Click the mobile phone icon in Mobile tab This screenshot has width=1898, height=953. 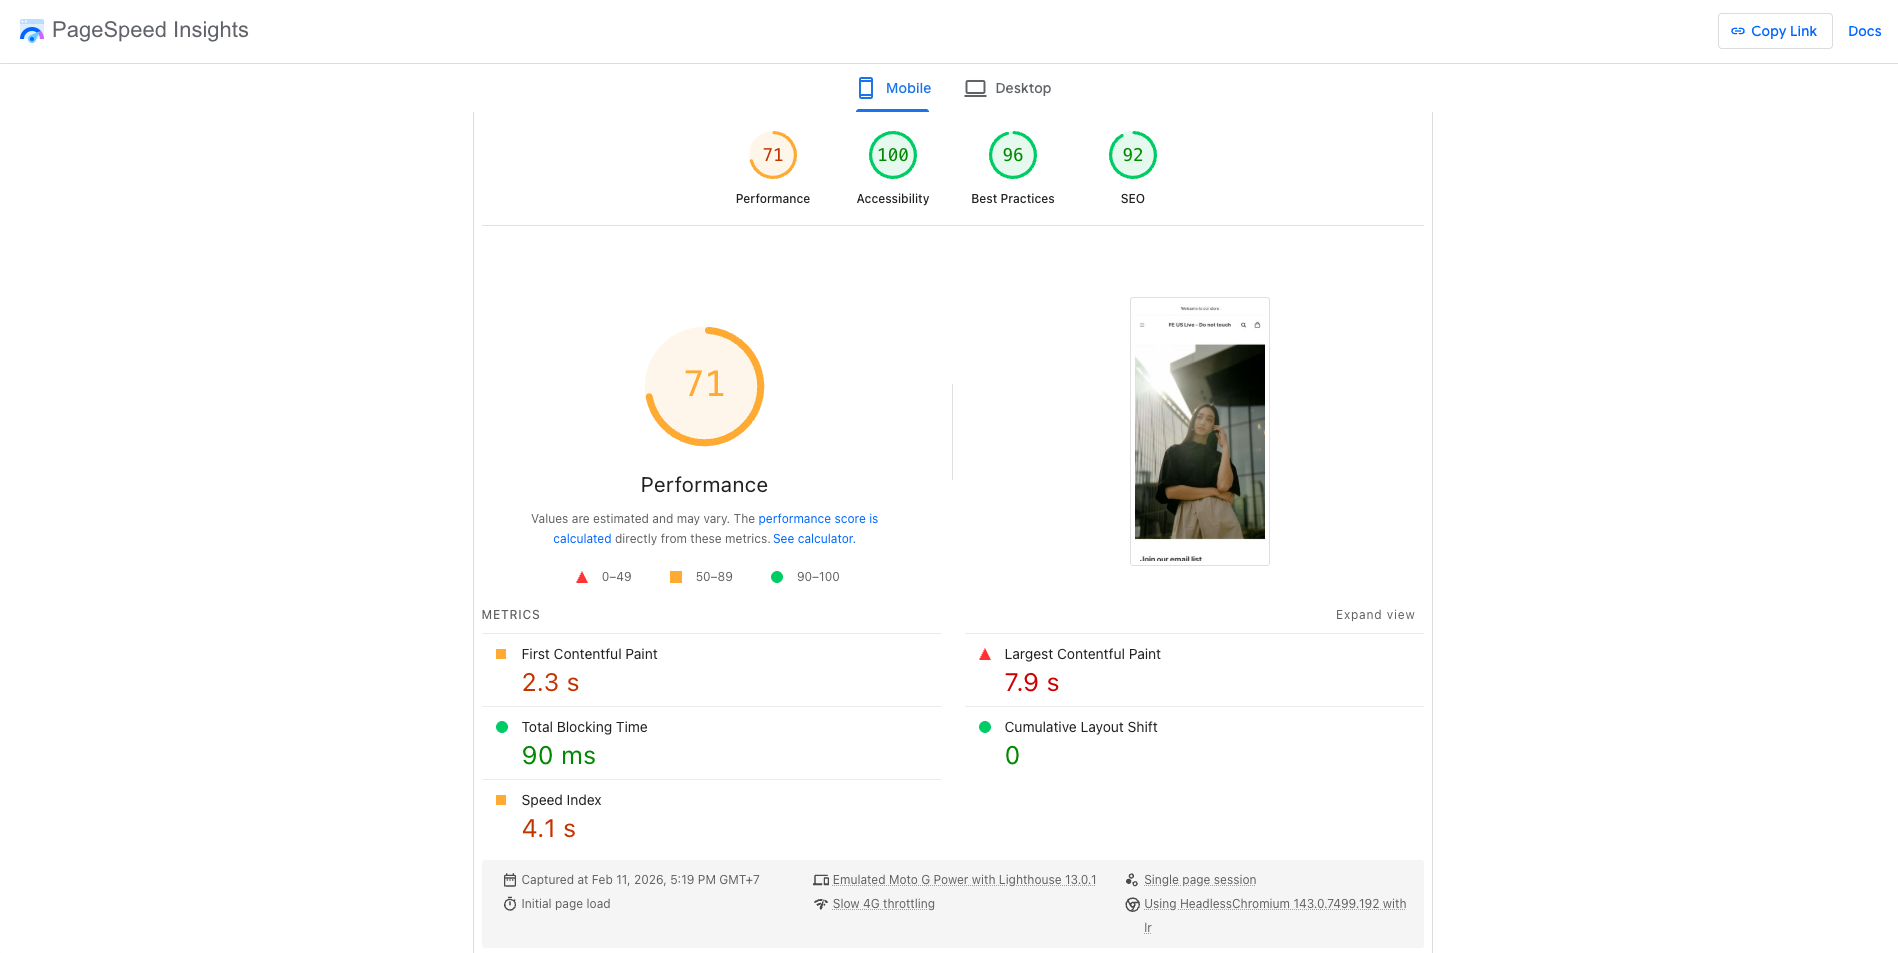click(x=866, y=88)
